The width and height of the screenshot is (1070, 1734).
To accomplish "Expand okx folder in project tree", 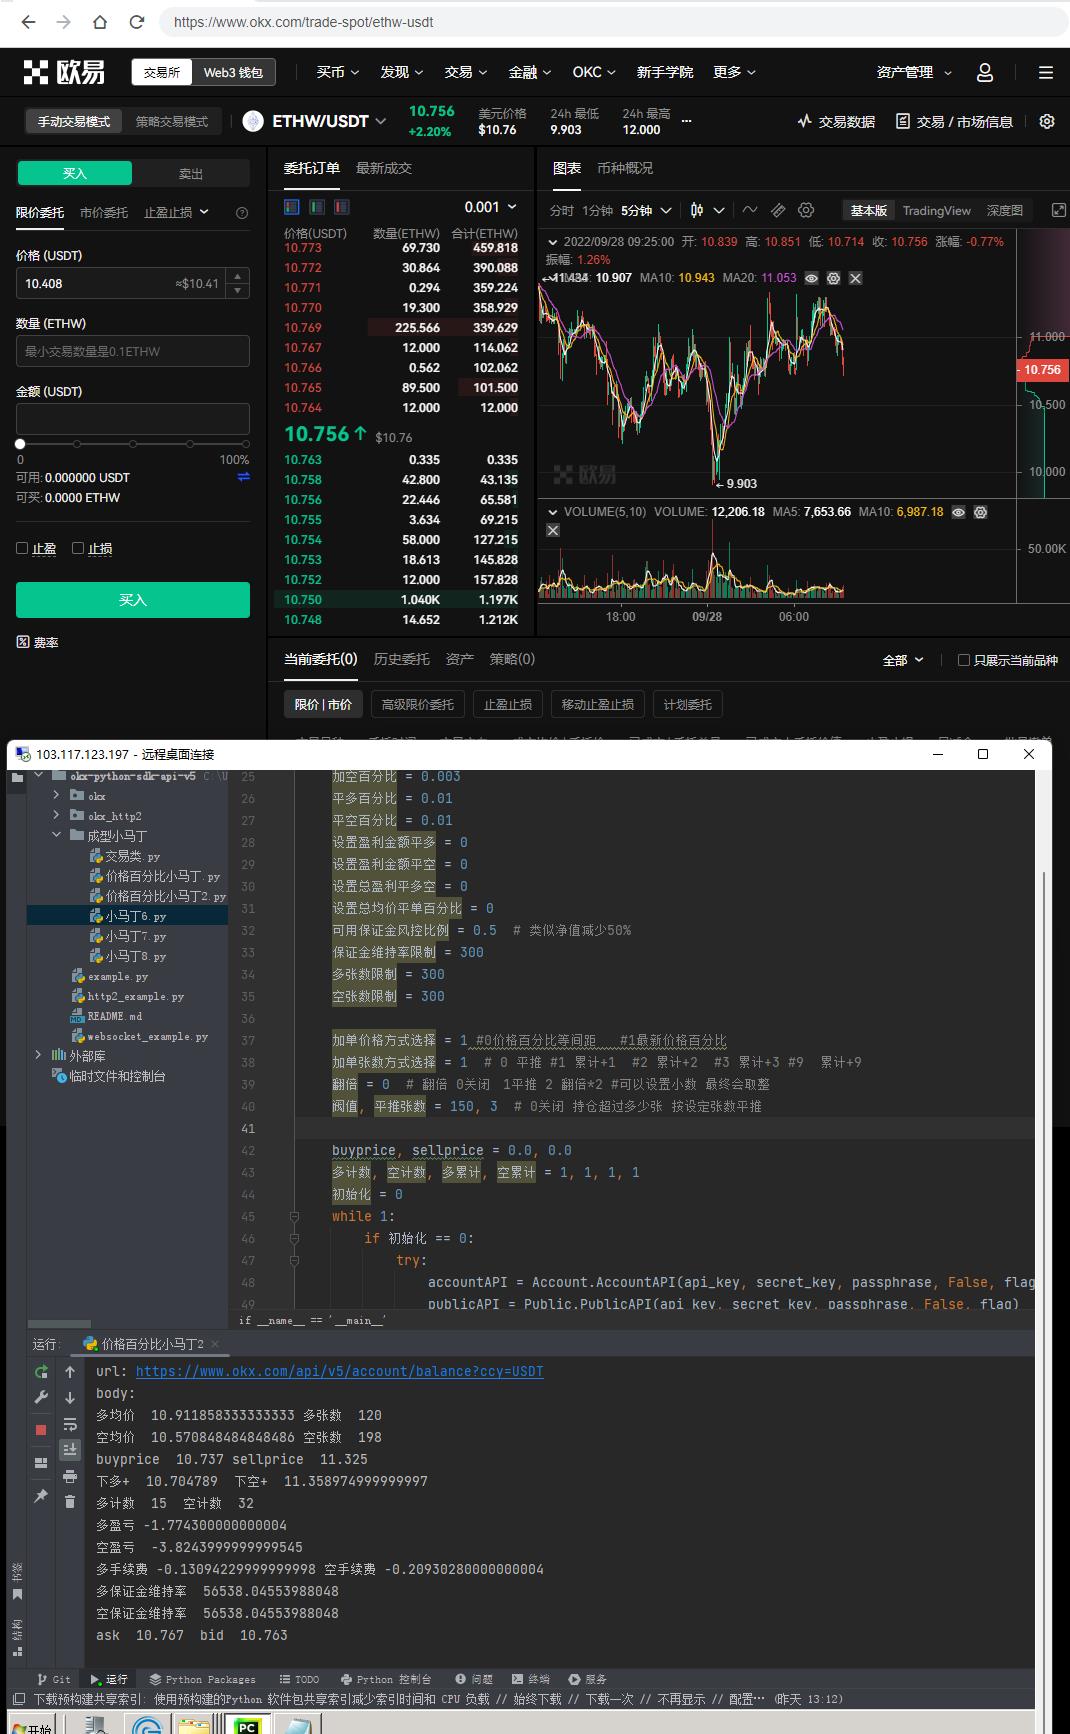I will click(56, 796).
